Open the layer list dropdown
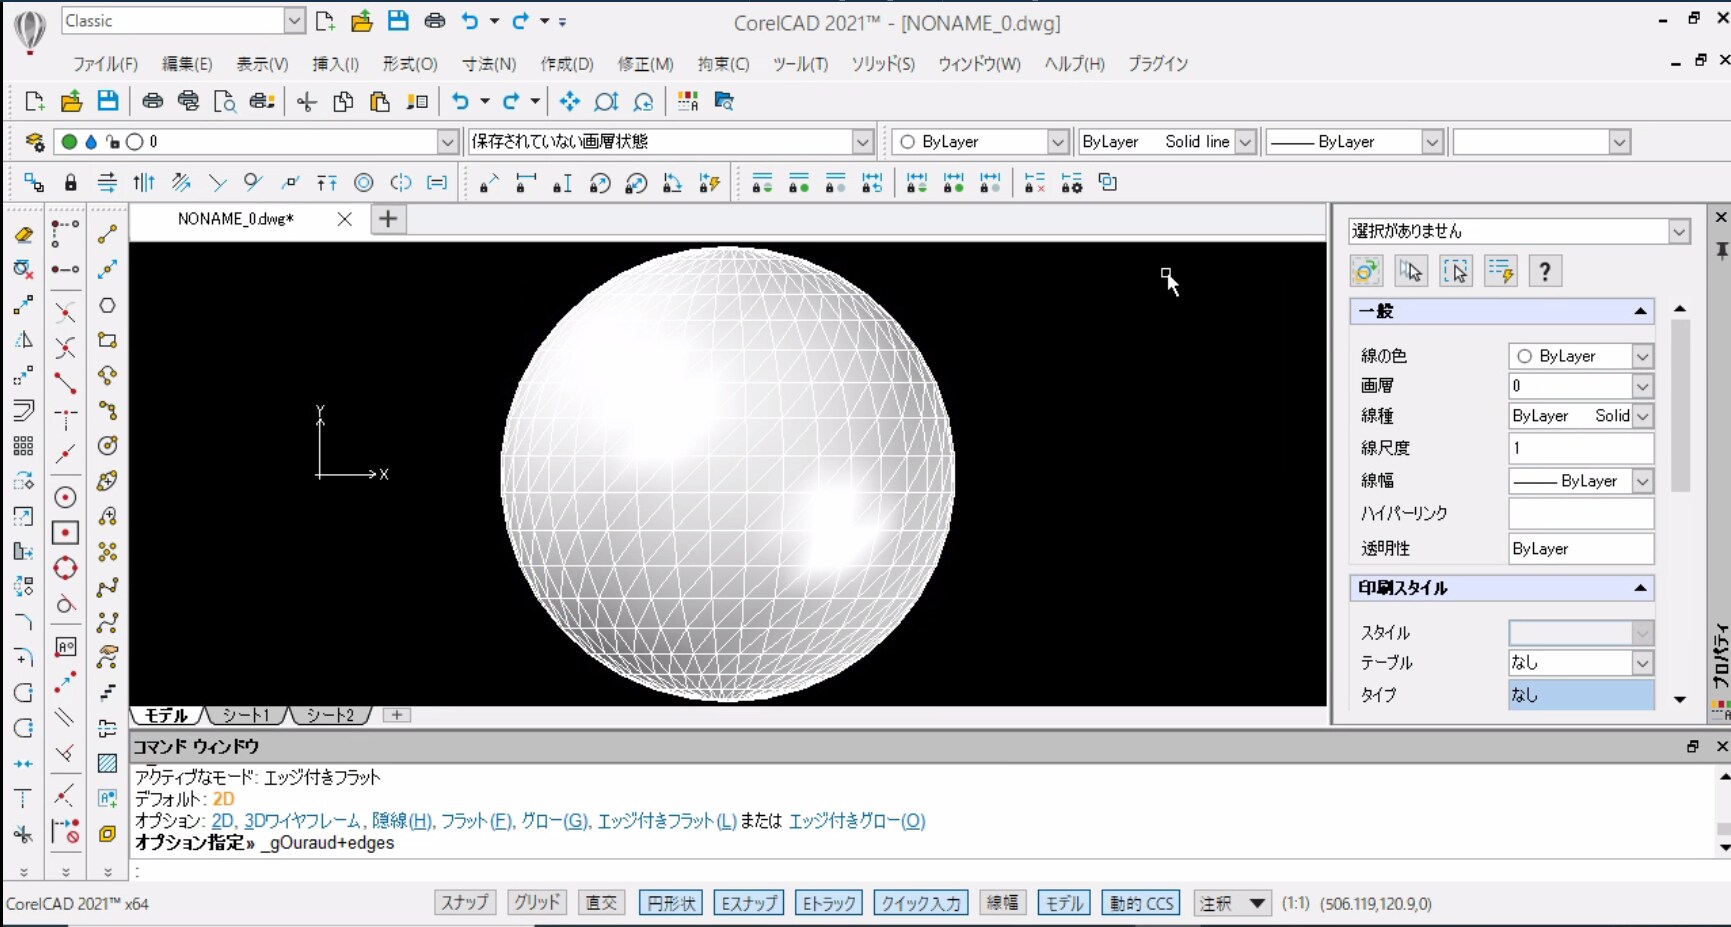This screenshot has width=1731, height=927. 448,142
